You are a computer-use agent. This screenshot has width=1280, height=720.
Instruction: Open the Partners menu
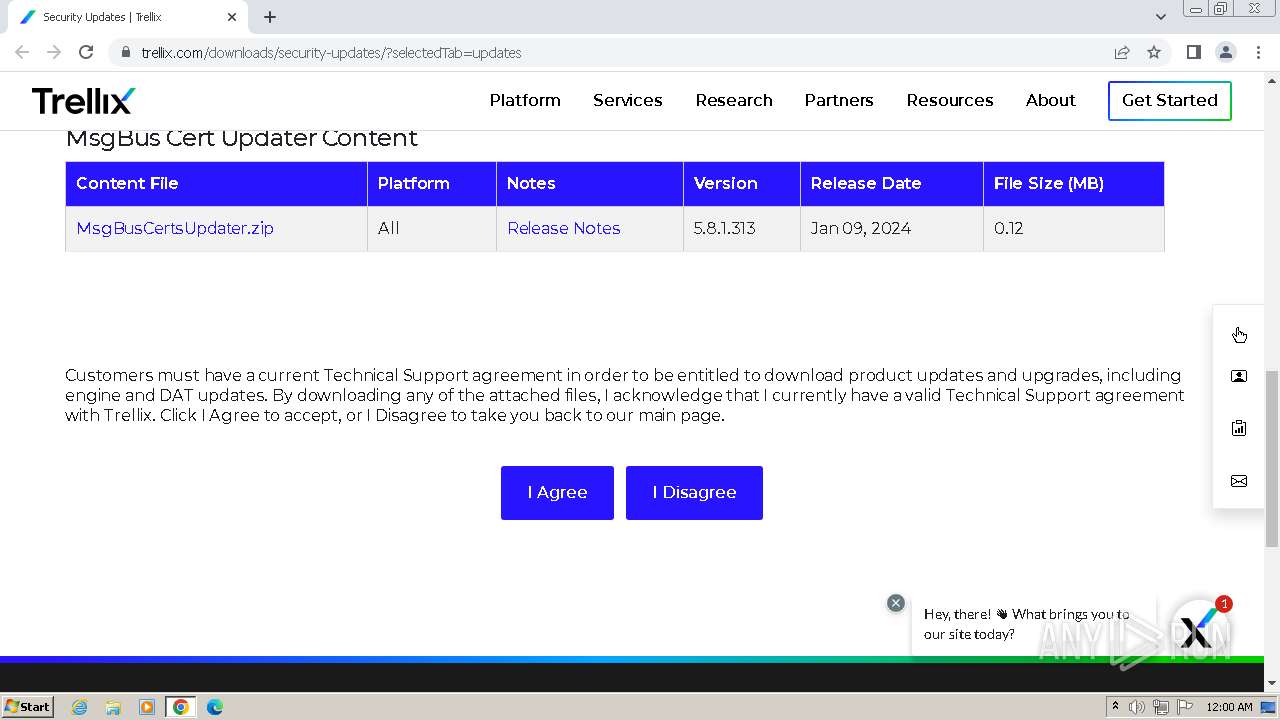[839, 100]
